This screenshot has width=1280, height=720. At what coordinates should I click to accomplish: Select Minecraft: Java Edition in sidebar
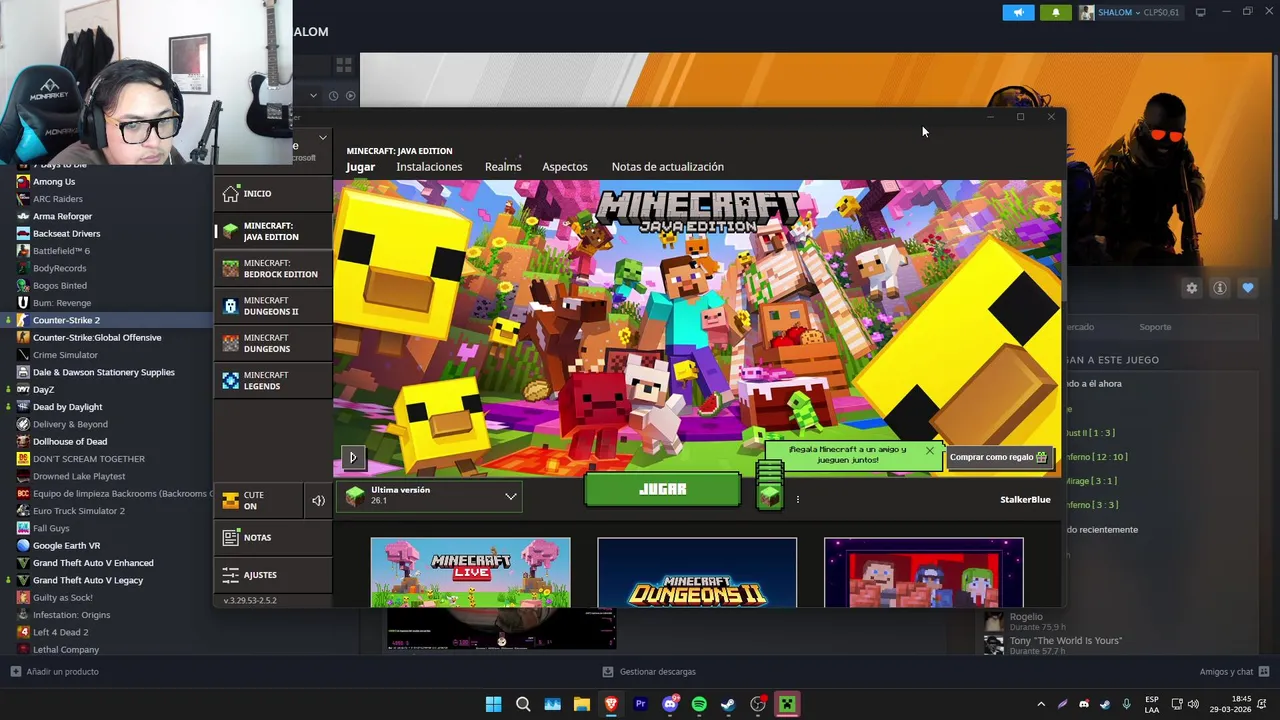[273, 231]
